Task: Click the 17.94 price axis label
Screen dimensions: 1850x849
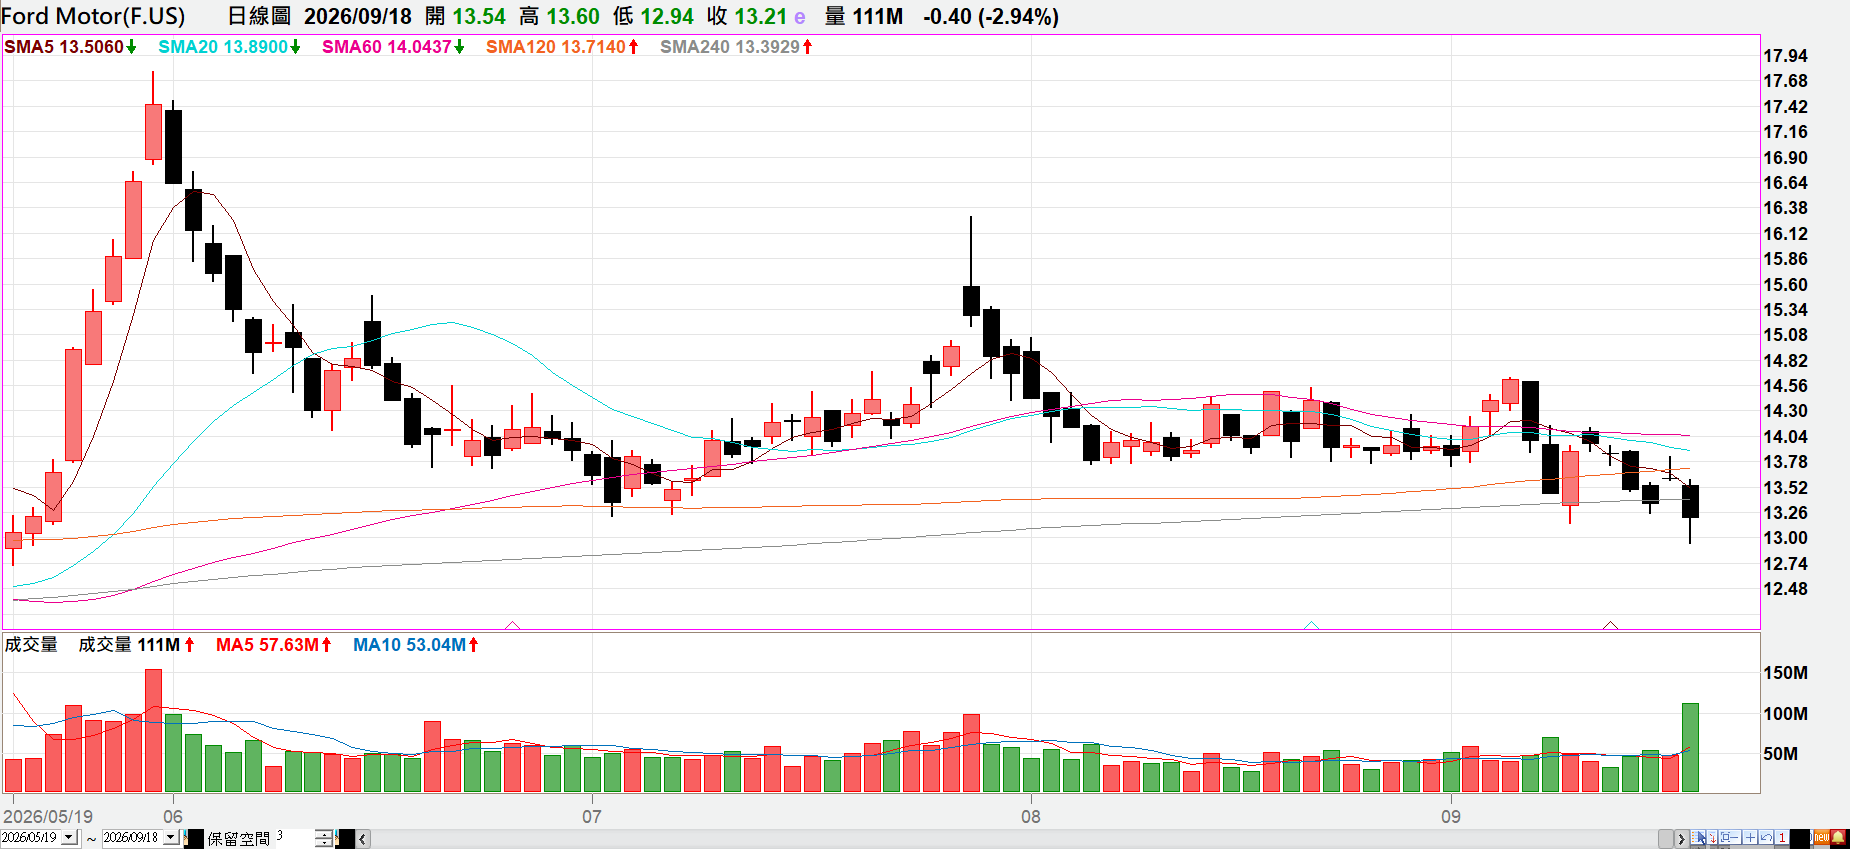Action: pos(1785,56)
